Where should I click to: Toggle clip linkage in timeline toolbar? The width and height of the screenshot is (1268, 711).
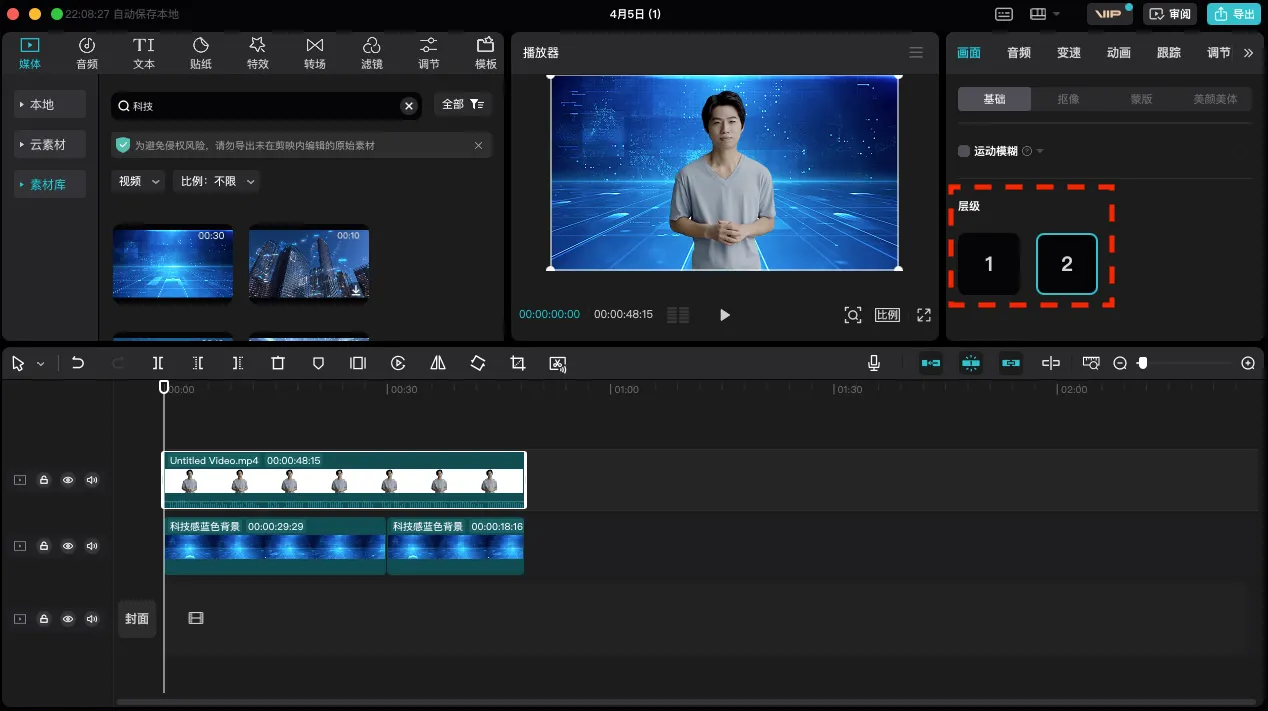(x=1010, y=364)
